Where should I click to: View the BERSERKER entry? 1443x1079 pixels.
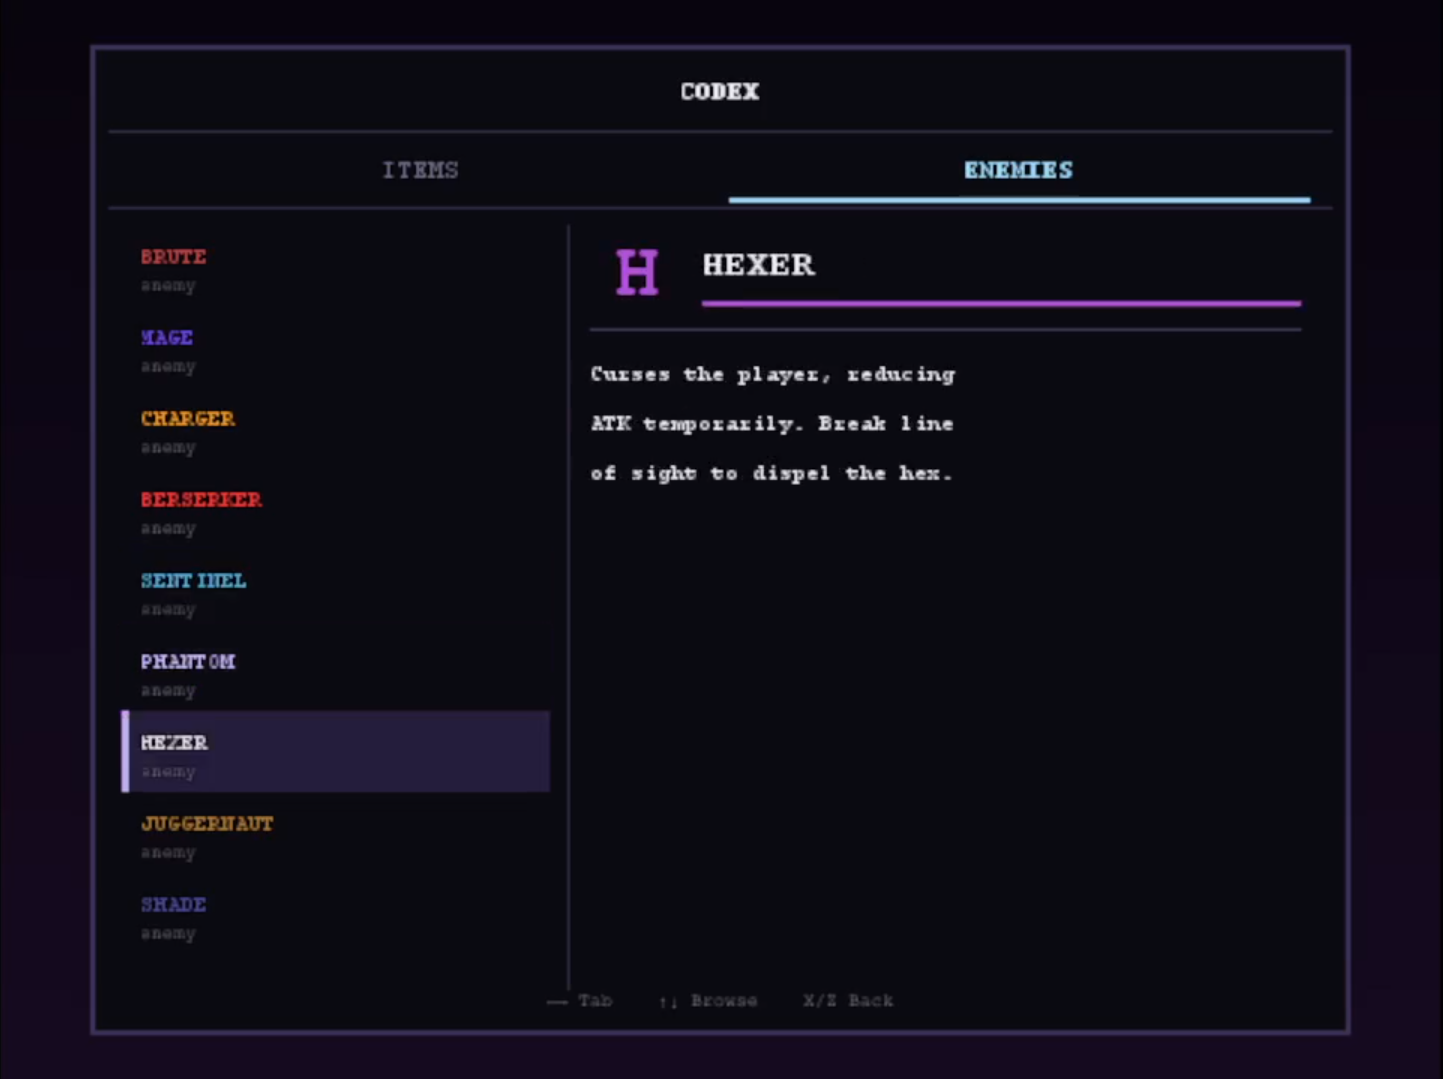click(335, 513)
